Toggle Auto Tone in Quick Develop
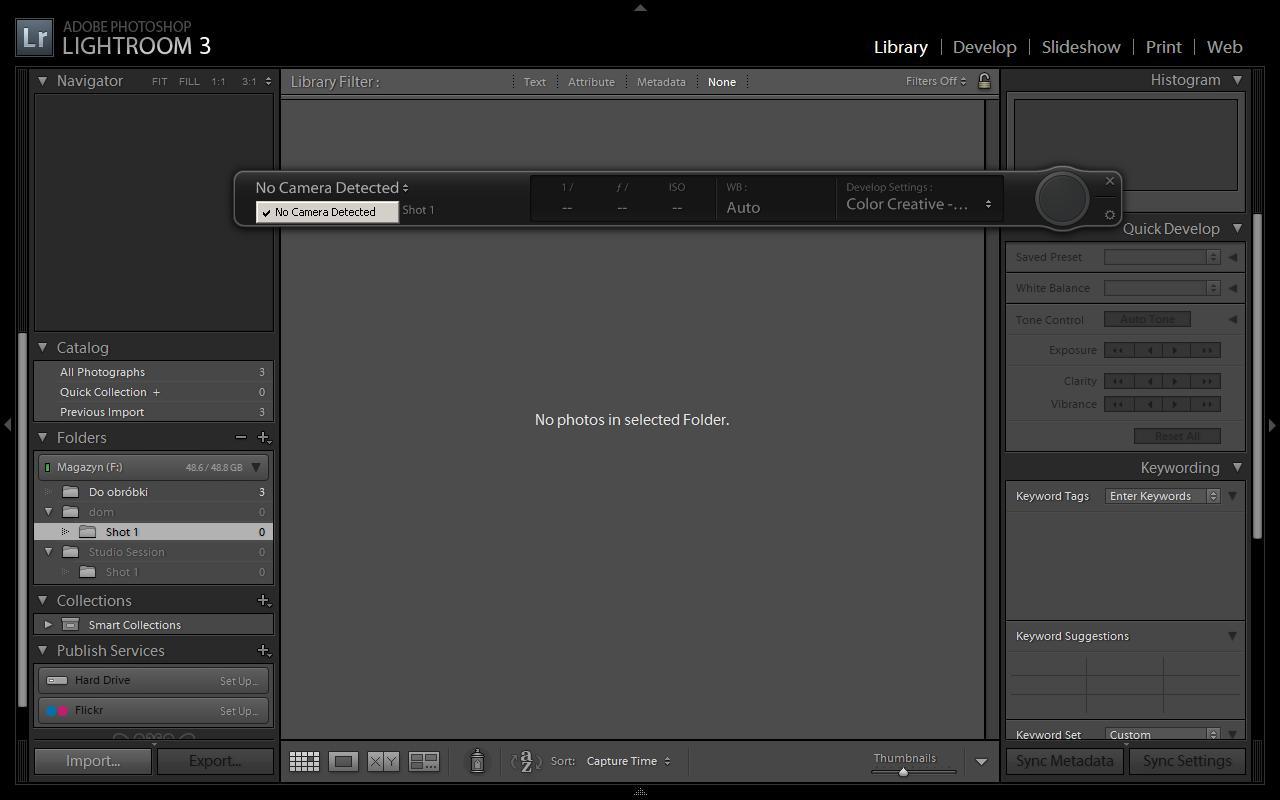This screenshot has height=800, width=1280. 1147,319
